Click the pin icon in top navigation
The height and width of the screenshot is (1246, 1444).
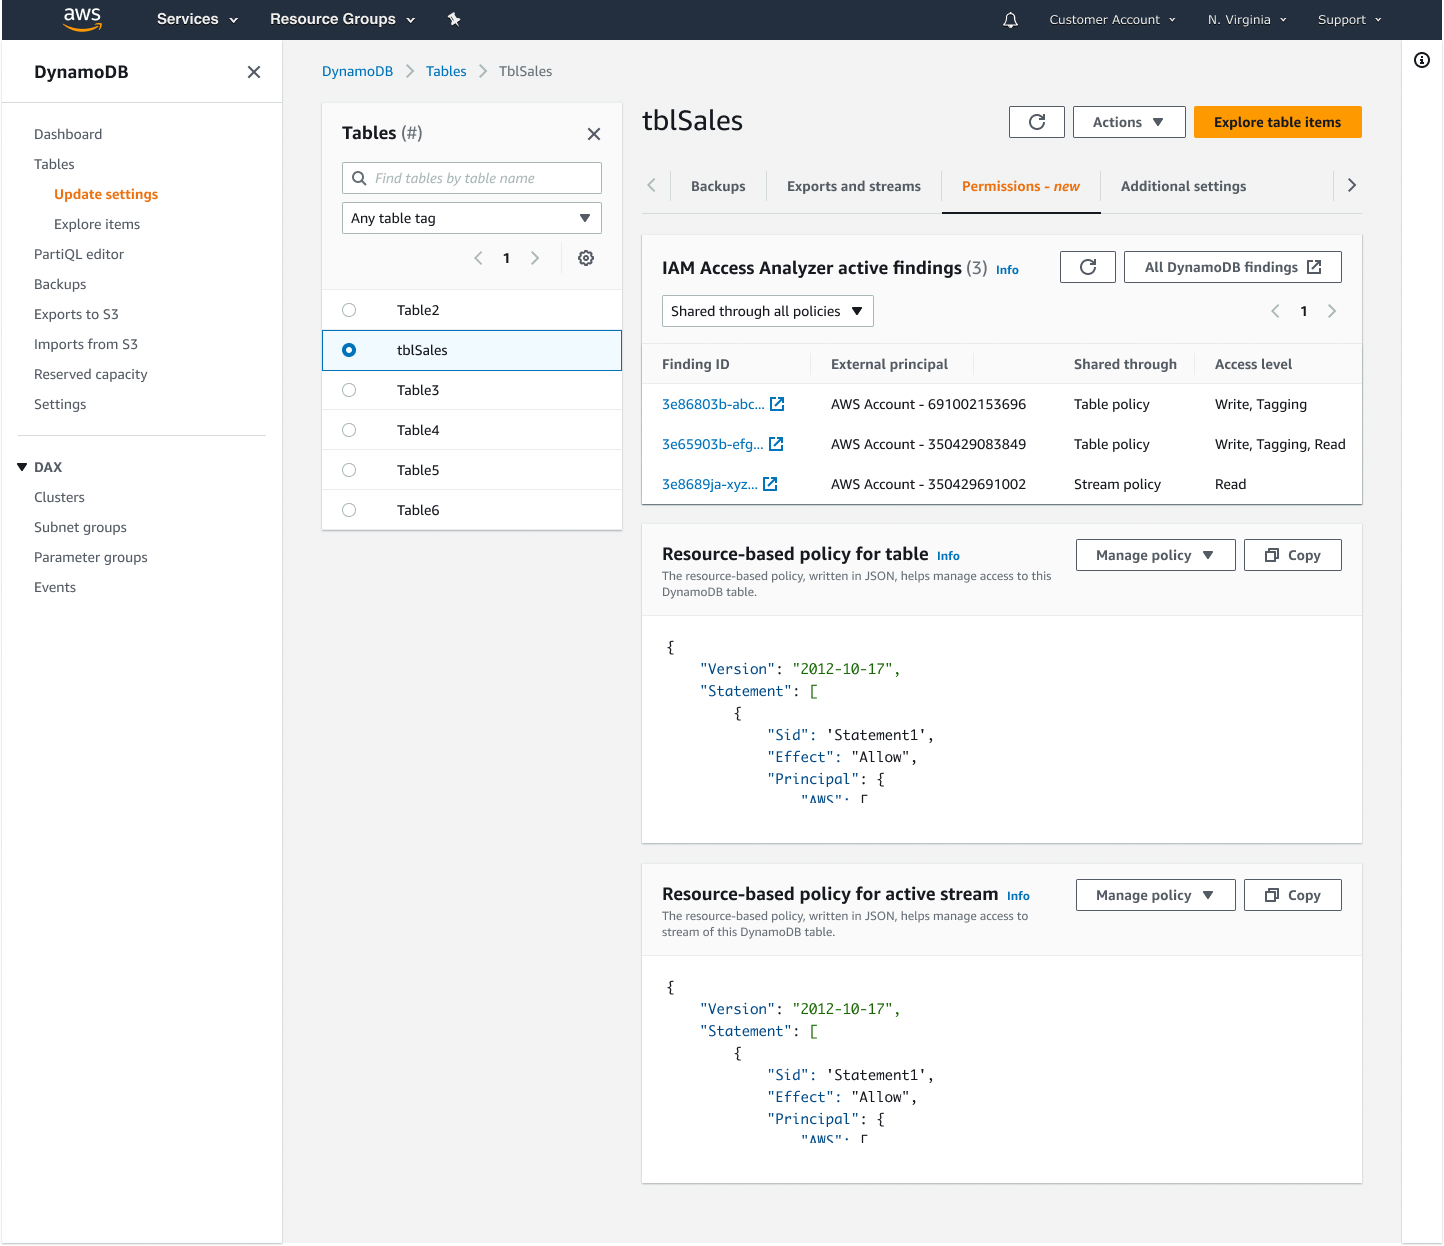pyautogui.click(x=454, y=20)
